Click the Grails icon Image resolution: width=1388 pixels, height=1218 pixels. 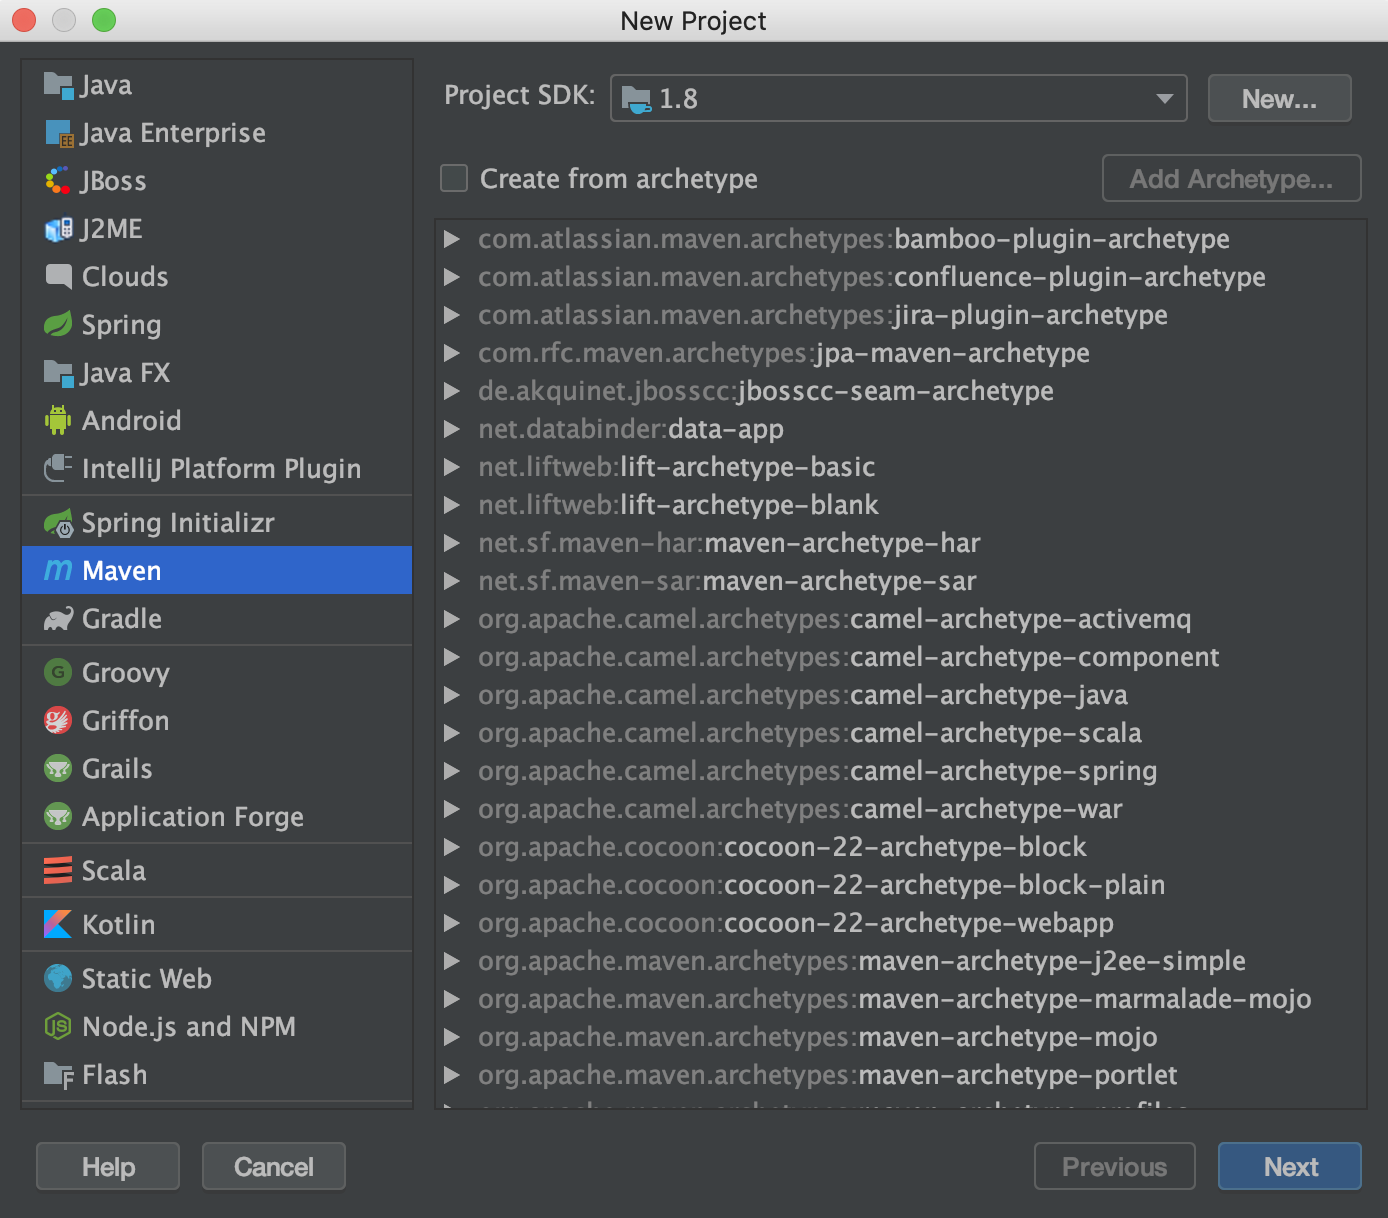(x=58, y=769)
